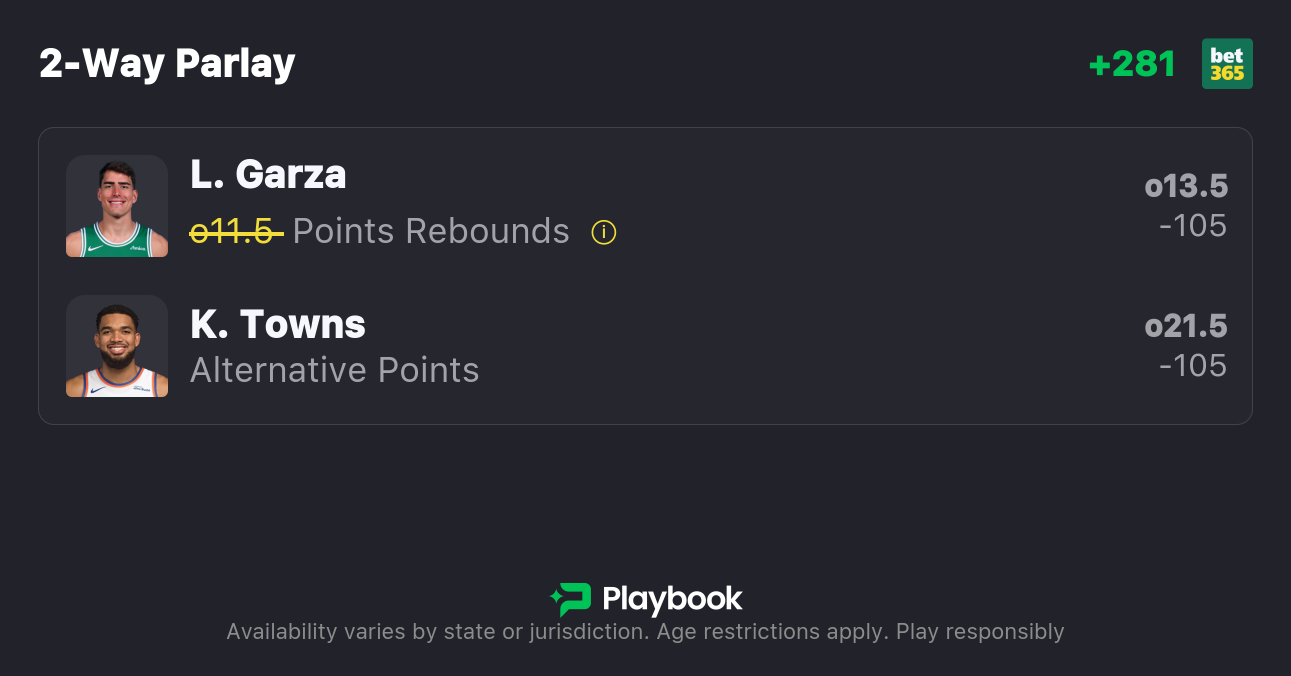The height and width of the screenshot is (676, 1291).
Task: Click the availability disclaimer text
Action: click(645, 632)
